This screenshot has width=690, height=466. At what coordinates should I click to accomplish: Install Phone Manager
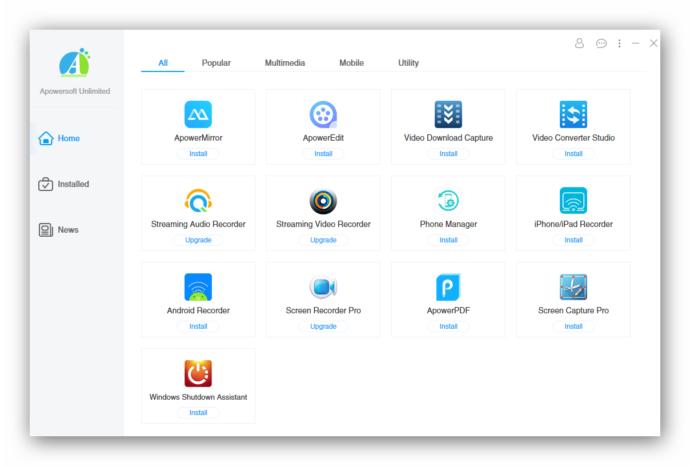pyautogui.click(x=448, y=240)
